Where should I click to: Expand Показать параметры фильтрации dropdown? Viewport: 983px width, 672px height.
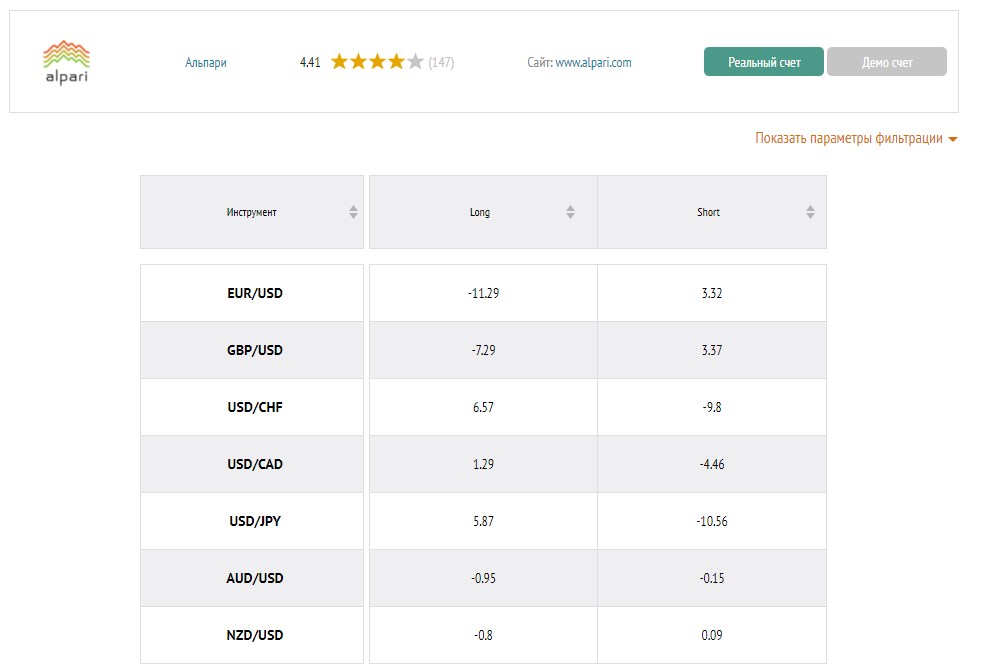(856, 139)
